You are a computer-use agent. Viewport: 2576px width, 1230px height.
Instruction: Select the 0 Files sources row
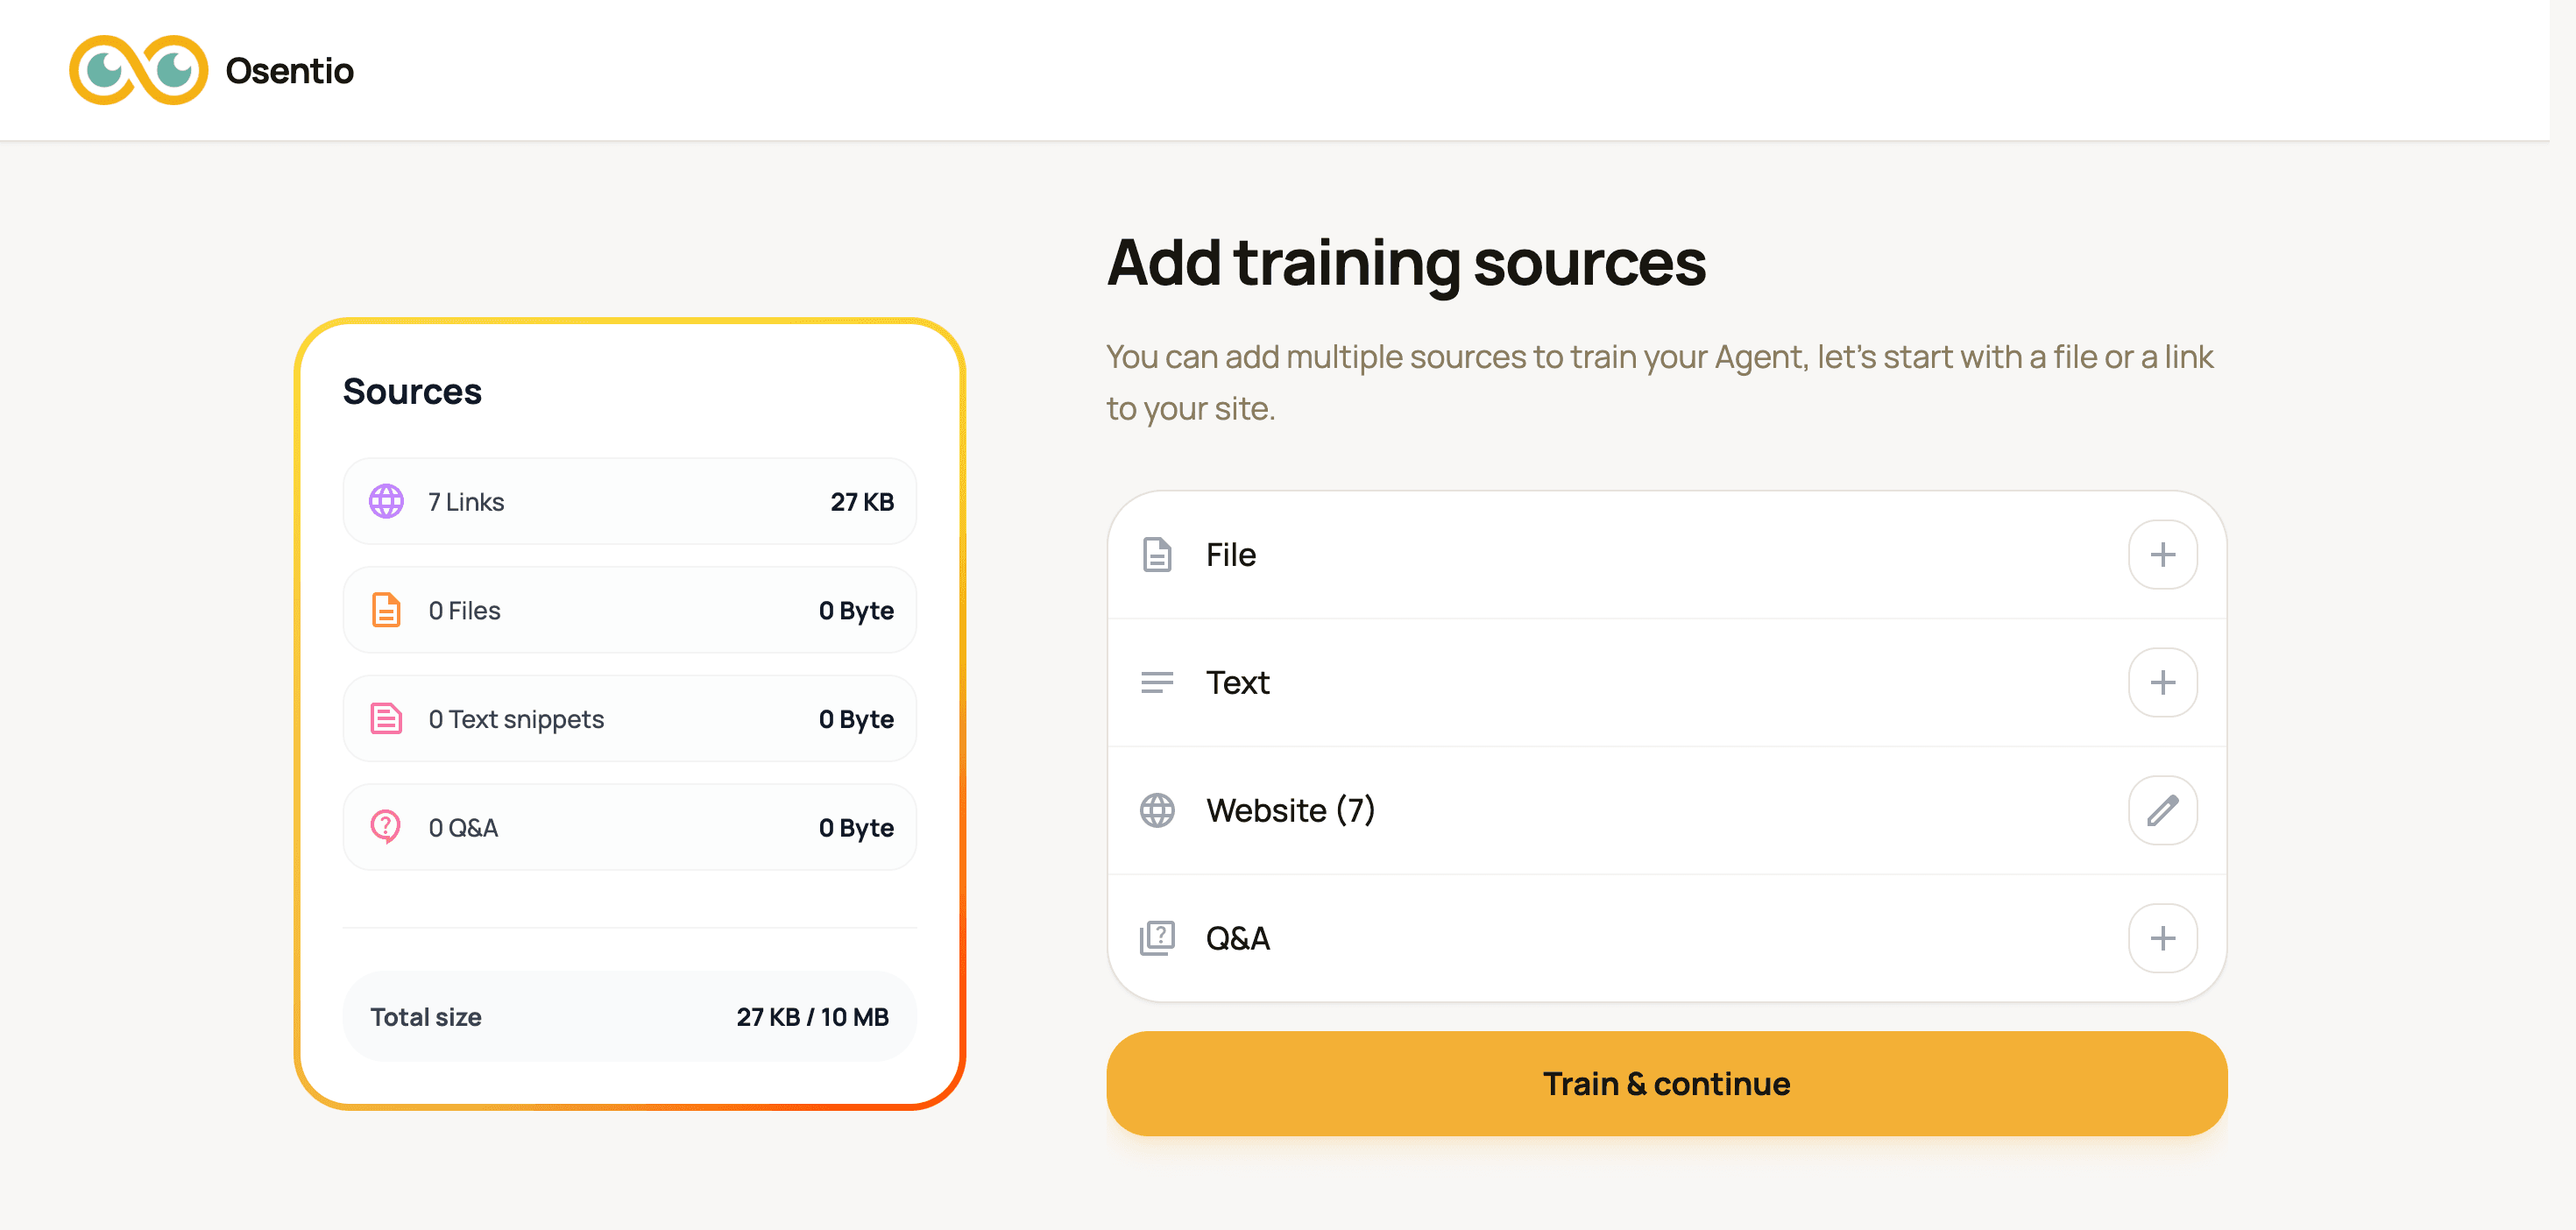point(630,610)
